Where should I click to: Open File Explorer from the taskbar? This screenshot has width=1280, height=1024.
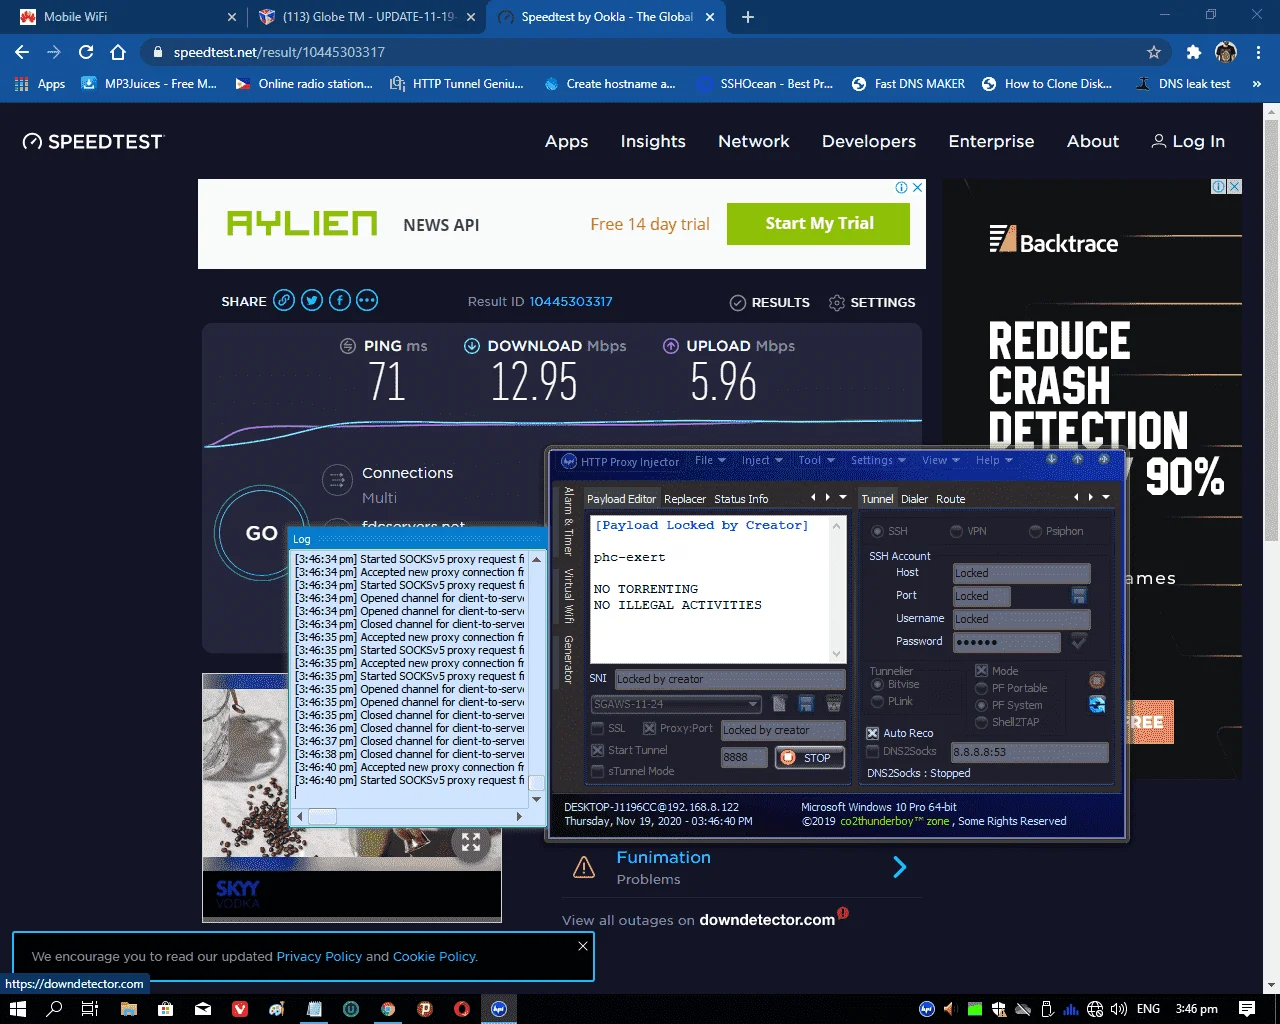pos(129,1009)
